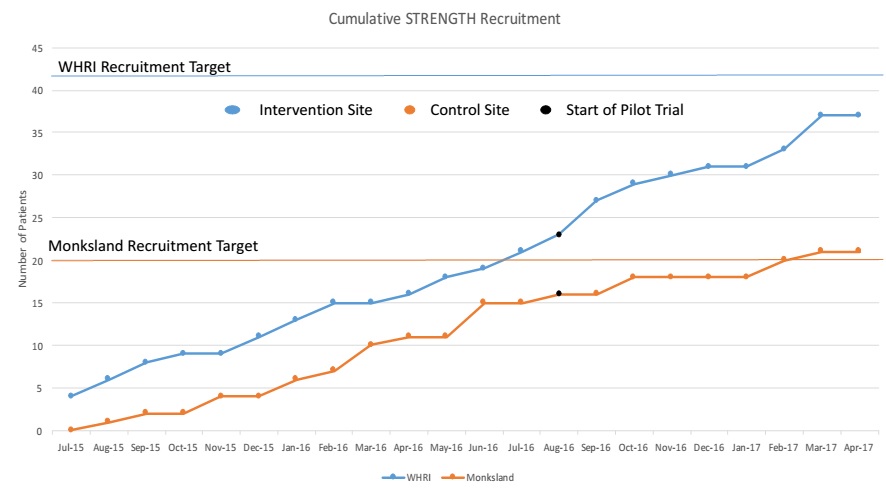Viewport: 886px width, 490px height.
Task: Click the Monksland data point at Jun-16
Action: [483, 302]
